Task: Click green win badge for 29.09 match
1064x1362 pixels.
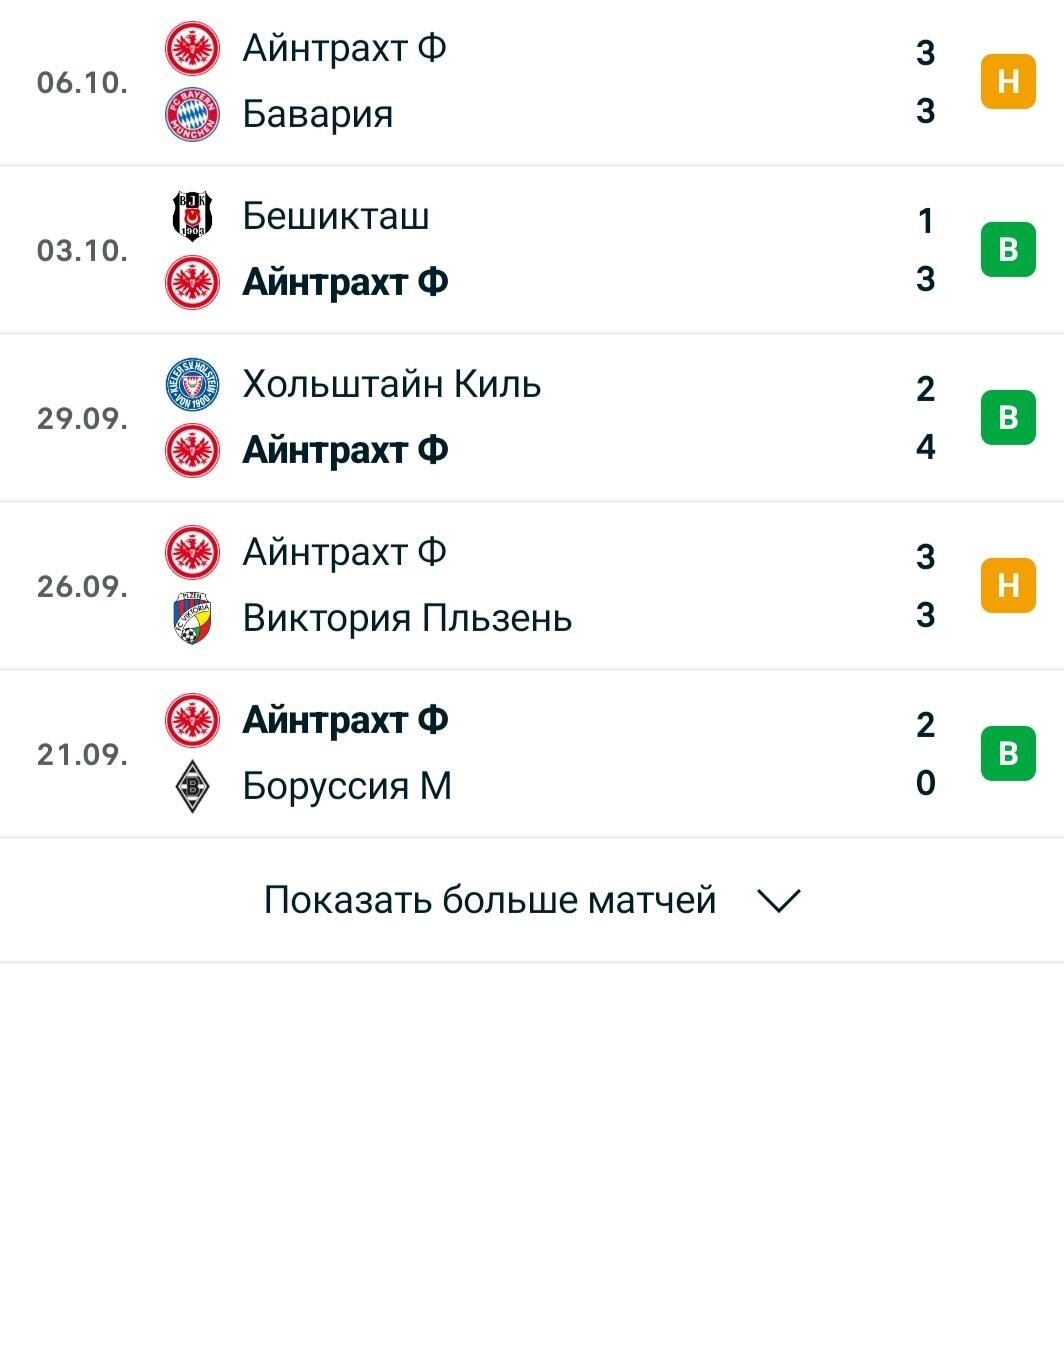Action: coord(1008,417)
